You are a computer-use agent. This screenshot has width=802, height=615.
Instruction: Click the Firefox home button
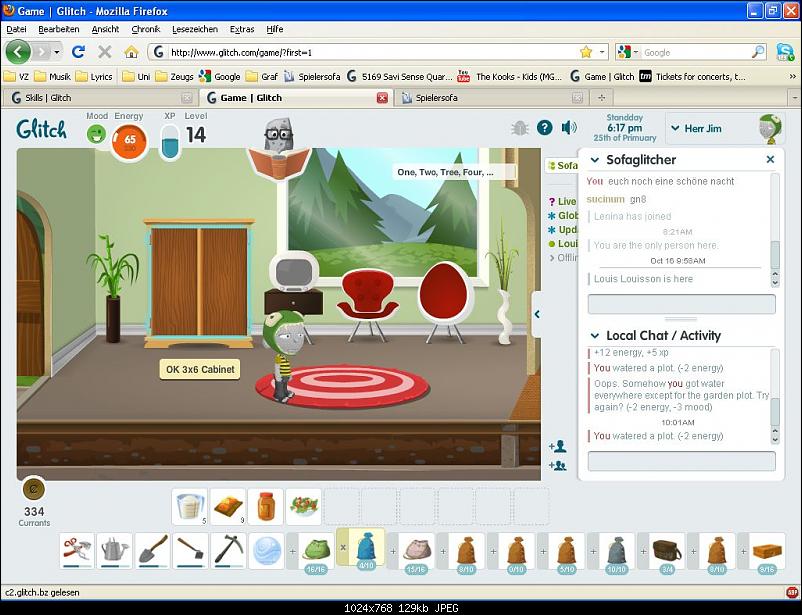click(131, 52)
